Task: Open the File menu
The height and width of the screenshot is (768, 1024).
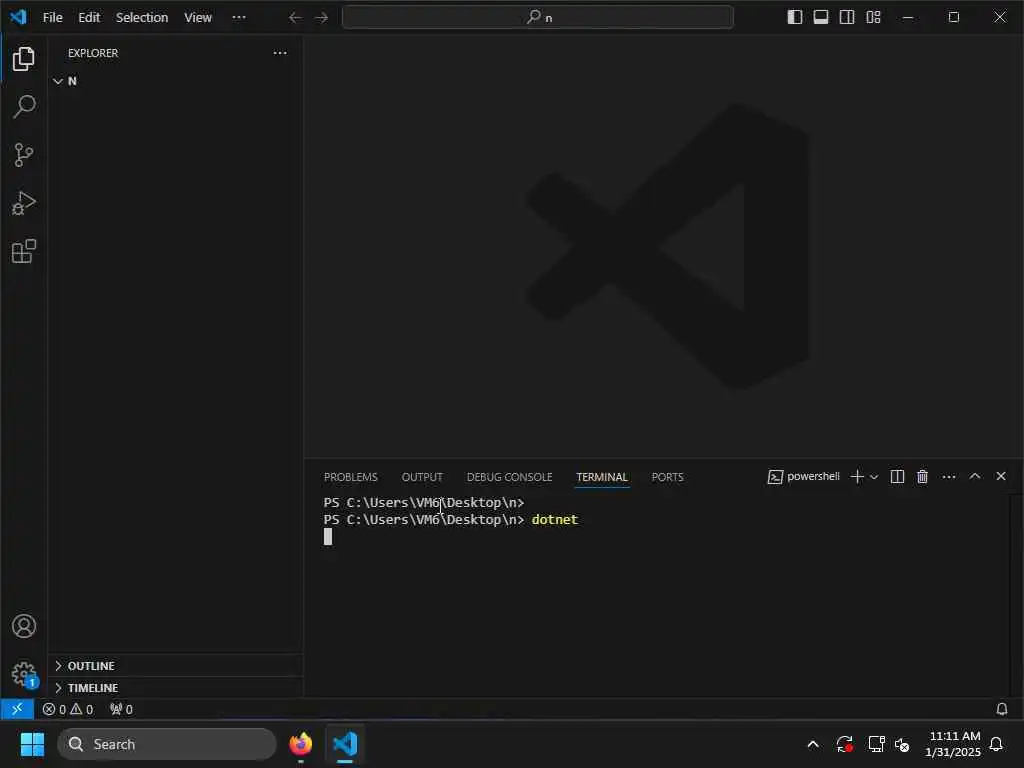Action: [52, 18]
